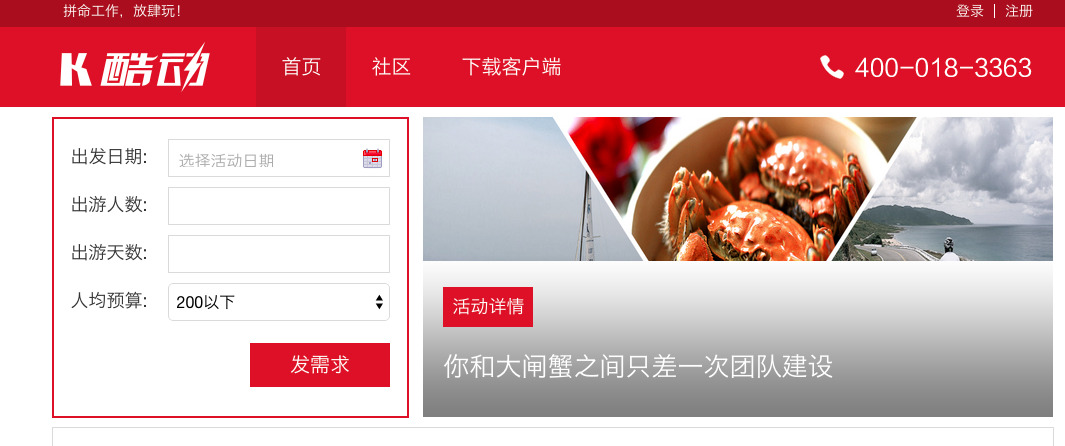
Task: Go to the 社区 community tab
Action: [391, 67]
